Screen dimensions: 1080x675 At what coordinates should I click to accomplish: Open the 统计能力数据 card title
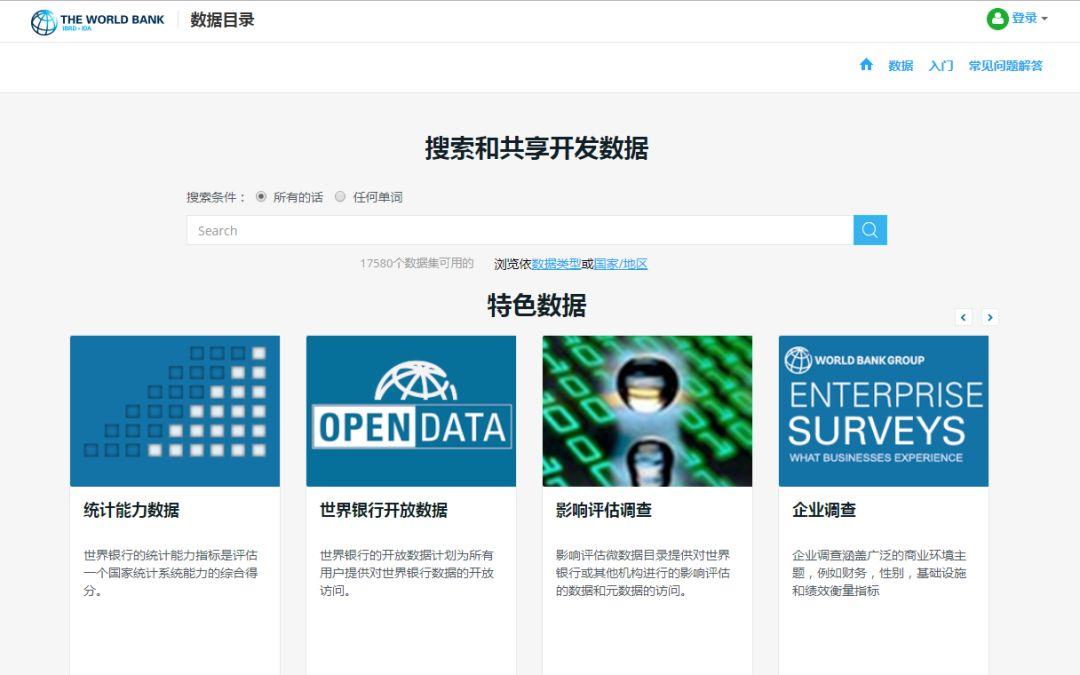coord(132,510)
